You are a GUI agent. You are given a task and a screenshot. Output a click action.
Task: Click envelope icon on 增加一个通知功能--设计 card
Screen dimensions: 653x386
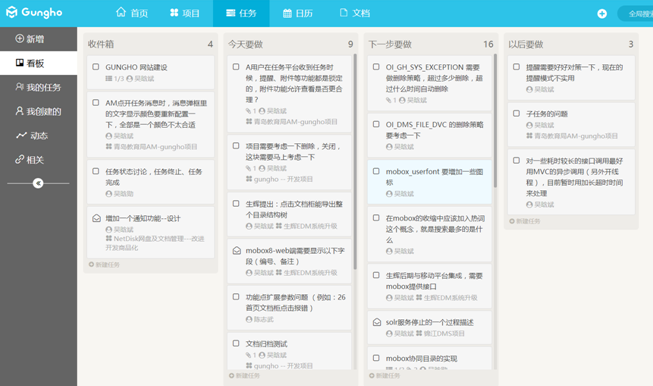pyautogui.click(x=96, y=218)
